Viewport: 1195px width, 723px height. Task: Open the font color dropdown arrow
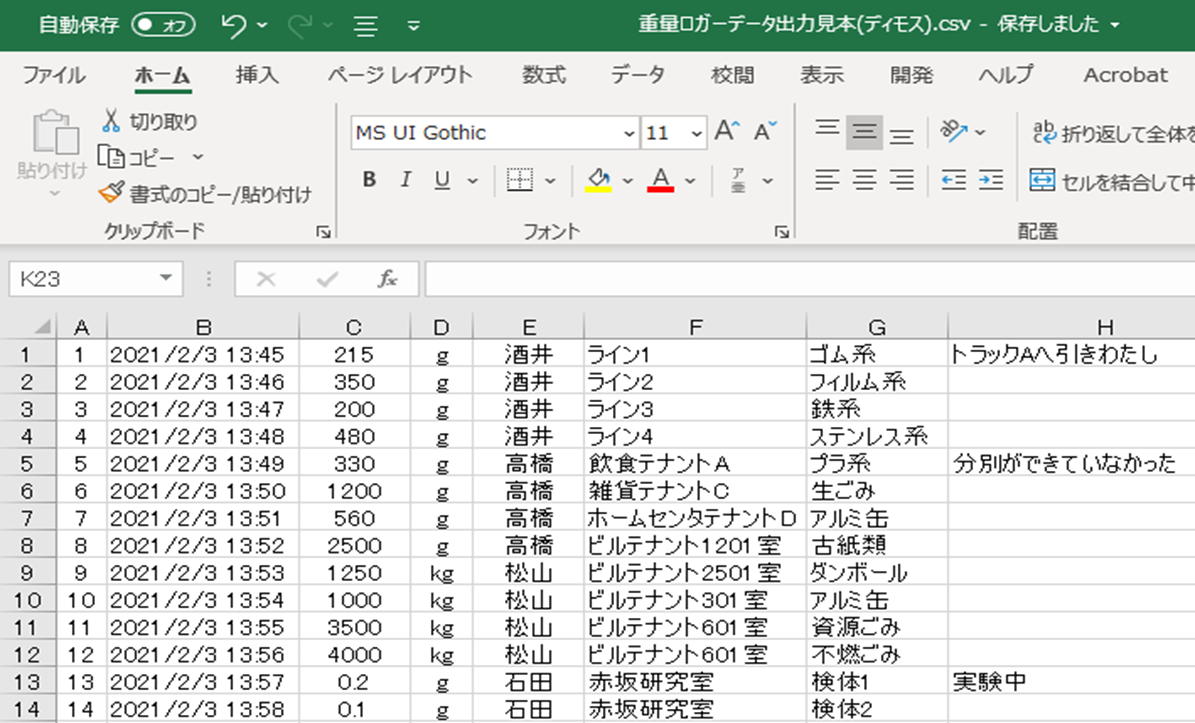690,181
